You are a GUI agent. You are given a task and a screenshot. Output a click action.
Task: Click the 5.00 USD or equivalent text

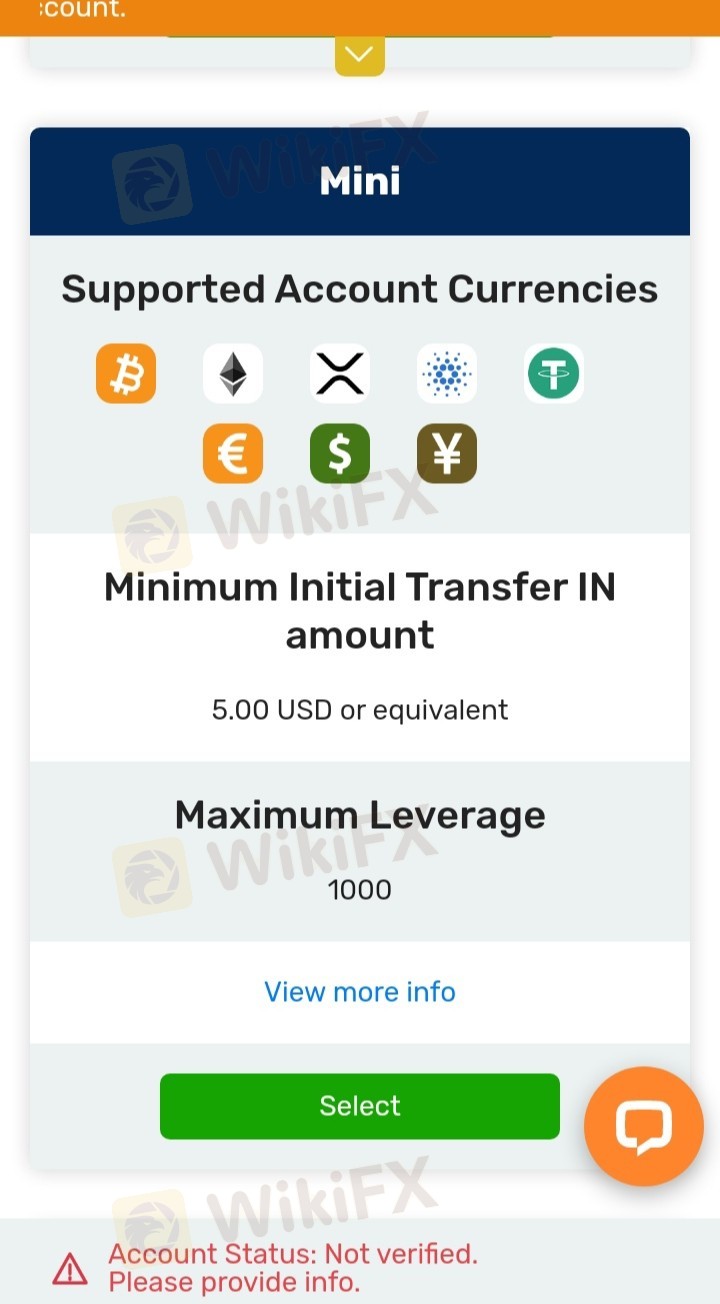click(x=360, y=710)
